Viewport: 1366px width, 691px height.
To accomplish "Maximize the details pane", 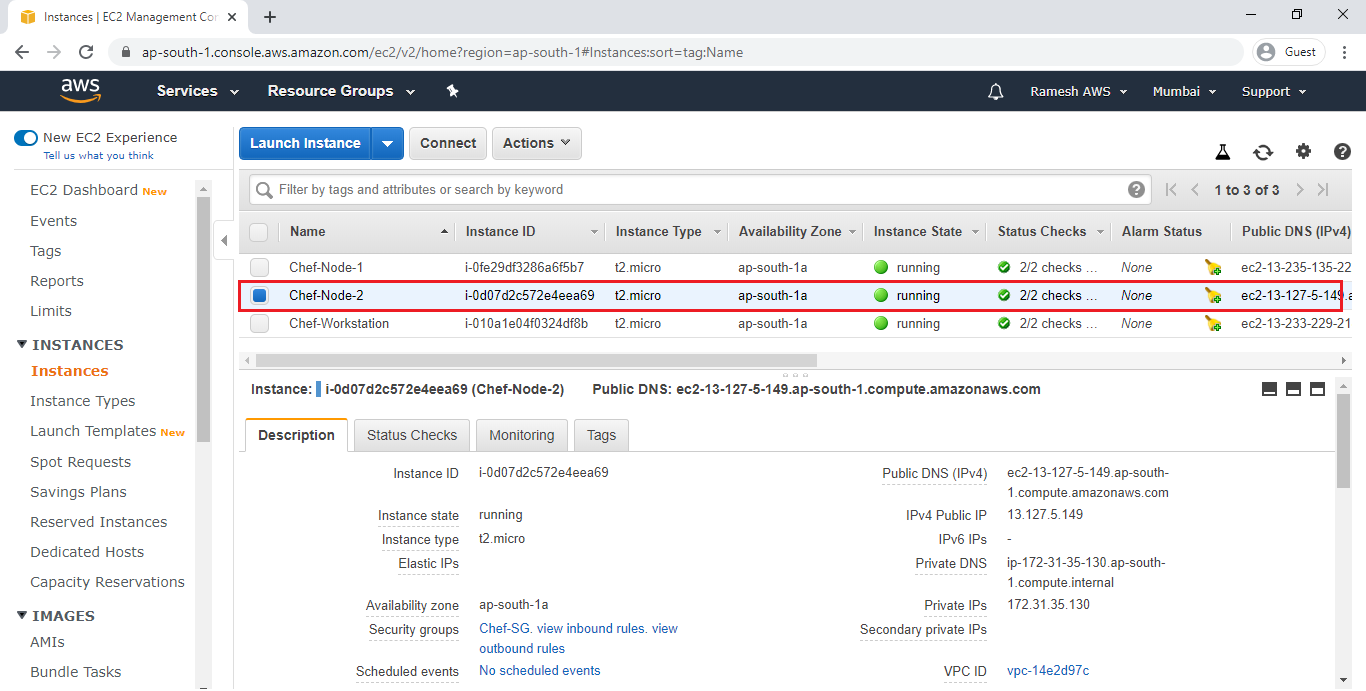I will click(1317, 389).
